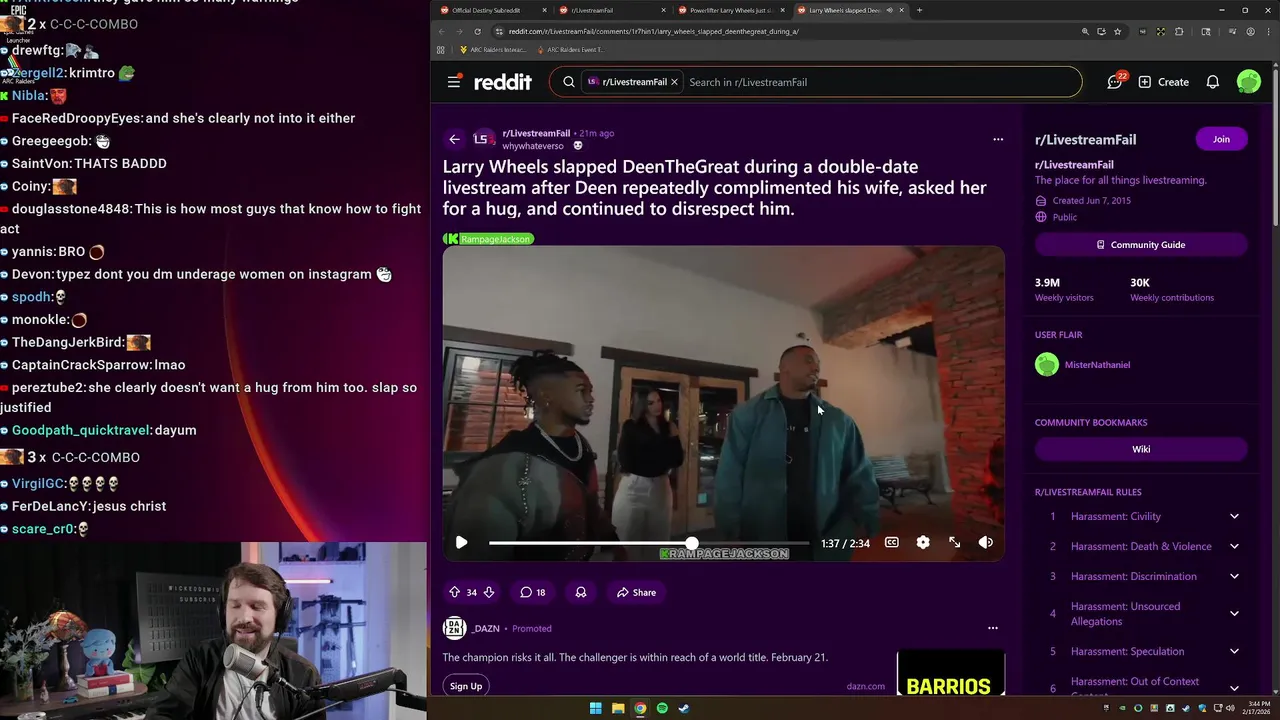Screen dimensions: 1280x720
Task: Open the 18 comments button
Action: coord(532,592)
